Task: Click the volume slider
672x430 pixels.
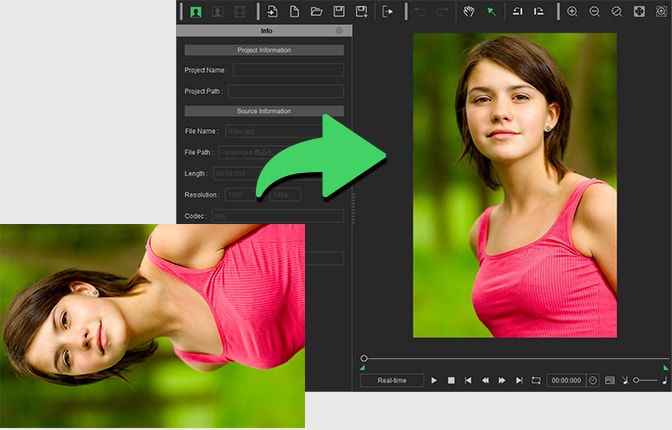Action: pos(646,380)
